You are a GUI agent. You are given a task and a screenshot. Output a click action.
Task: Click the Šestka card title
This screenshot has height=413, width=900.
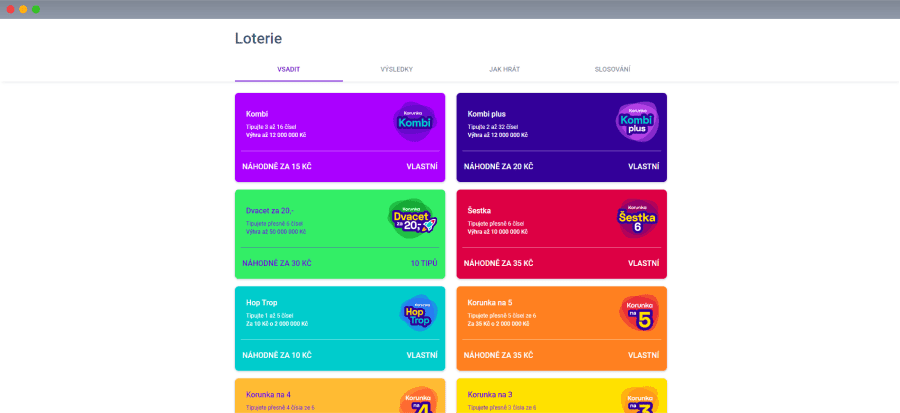[x=479, y=211]
